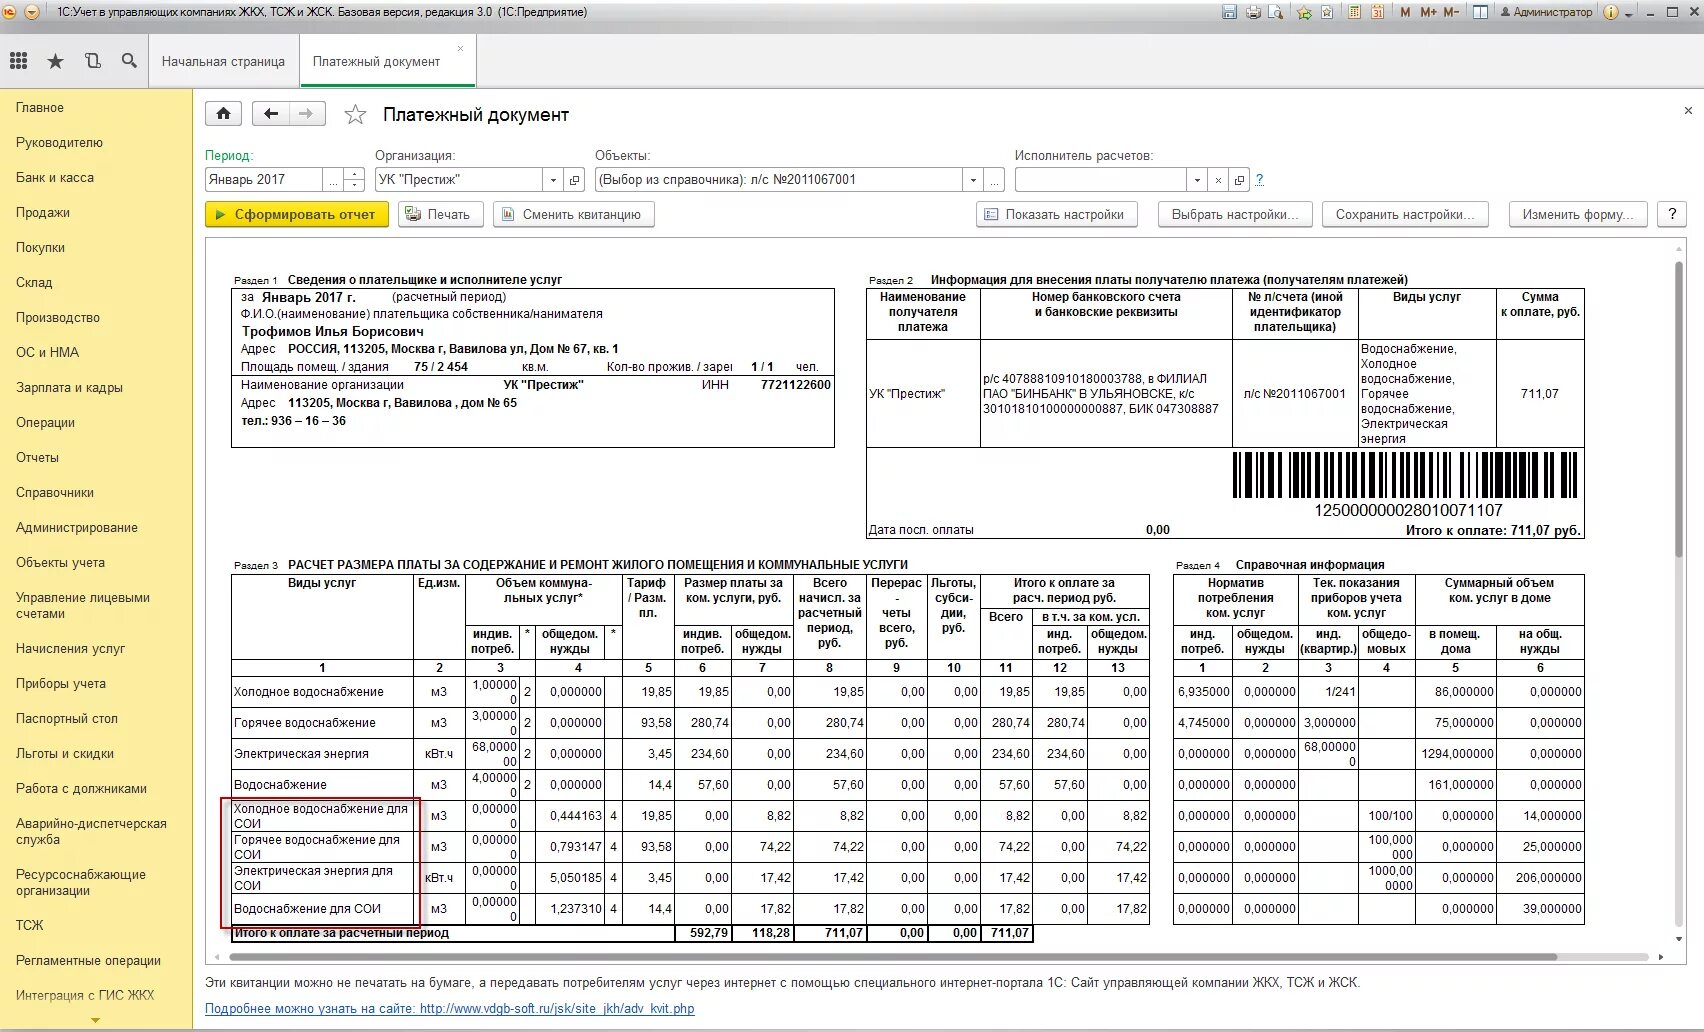Expand the Объекты dropdown arrow
The width and height of the screenshot is (1704, 1032).
973,180
